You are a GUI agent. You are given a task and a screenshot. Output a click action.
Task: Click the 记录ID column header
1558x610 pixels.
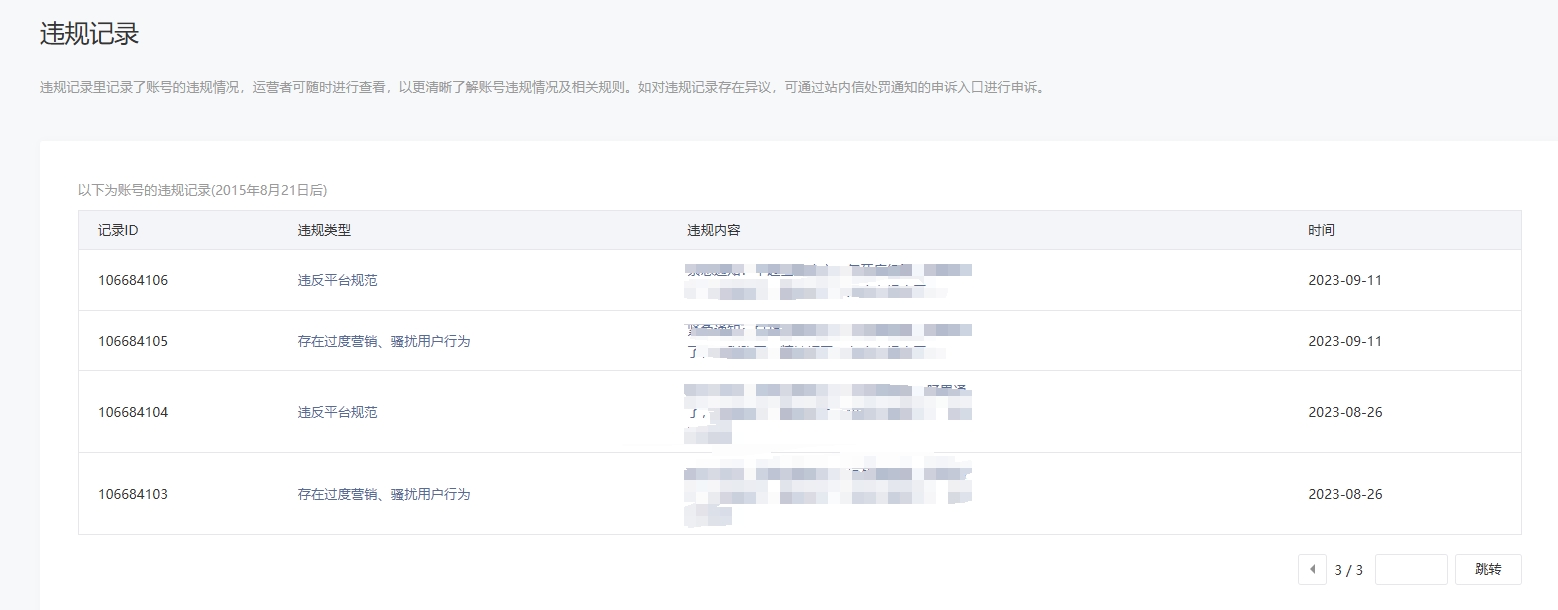click(118, 230)
